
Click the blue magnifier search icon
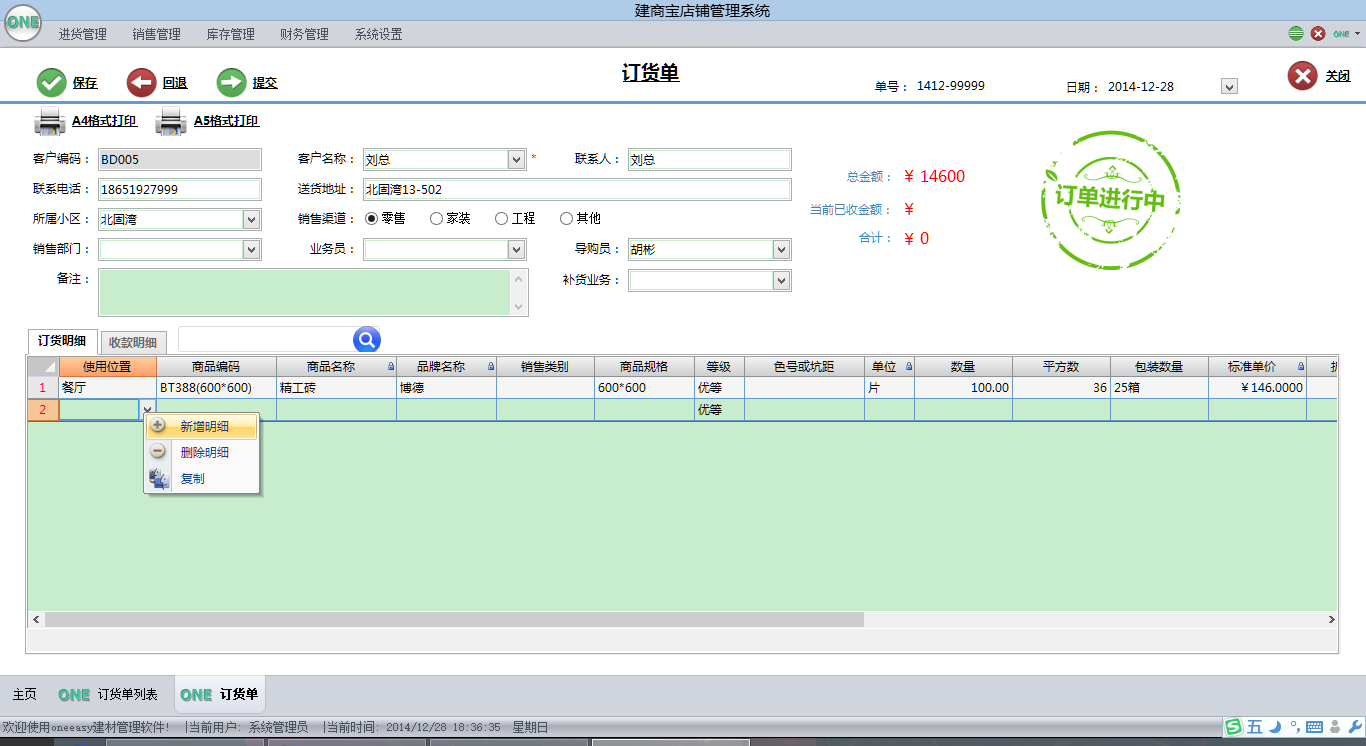point(367,340)
